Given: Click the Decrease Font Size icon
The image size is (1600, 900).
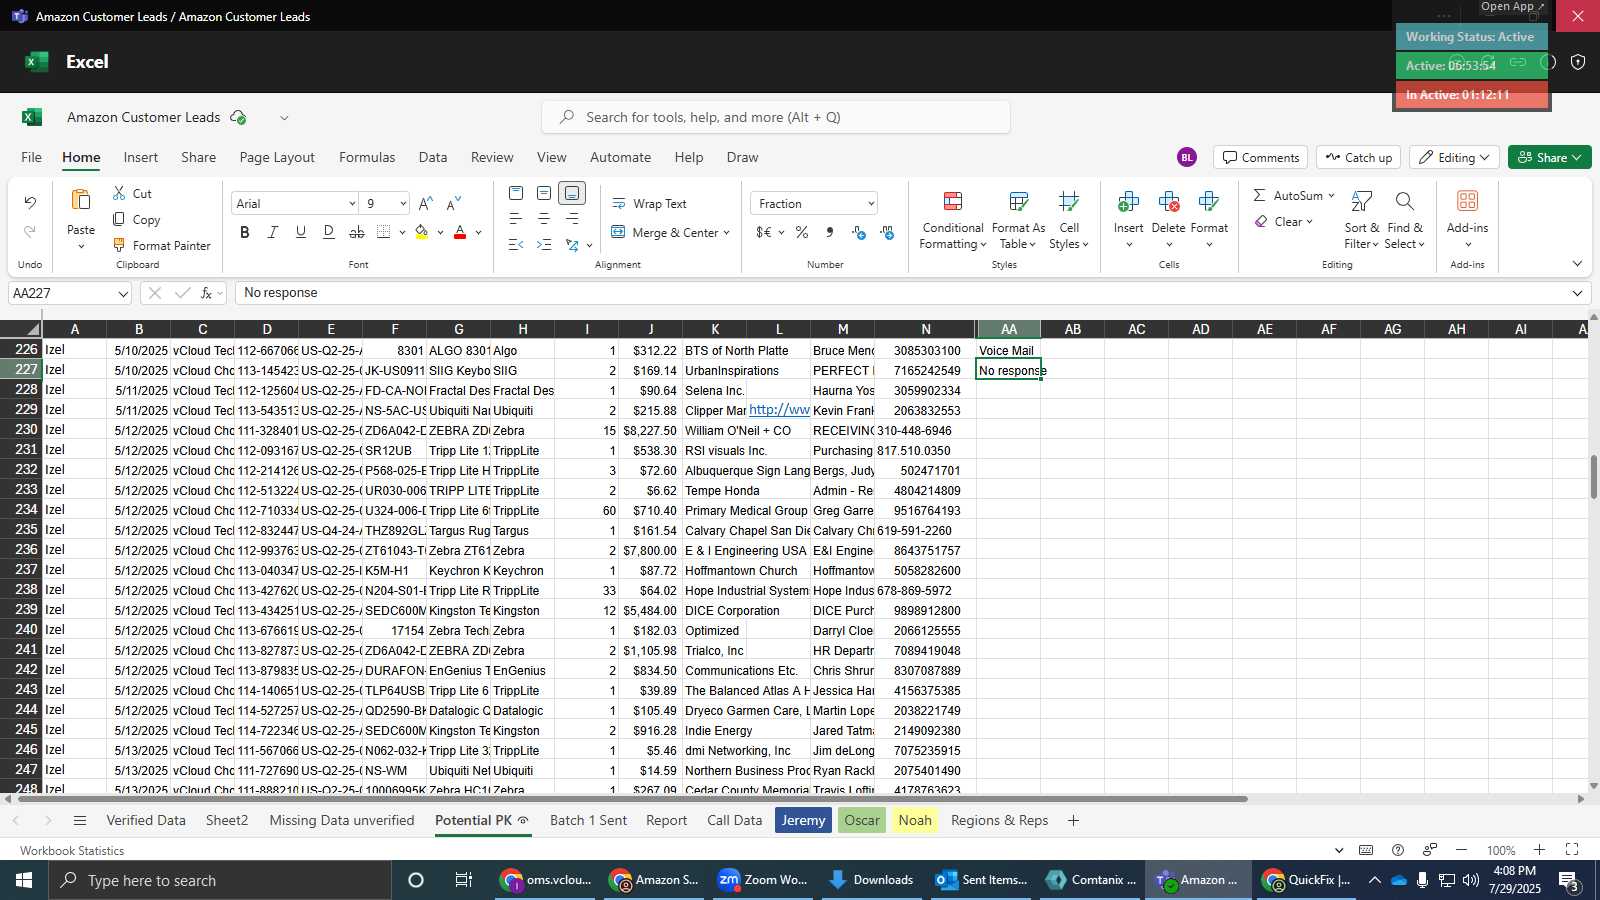Looking at the screenshot, I should tap(454, 203).
